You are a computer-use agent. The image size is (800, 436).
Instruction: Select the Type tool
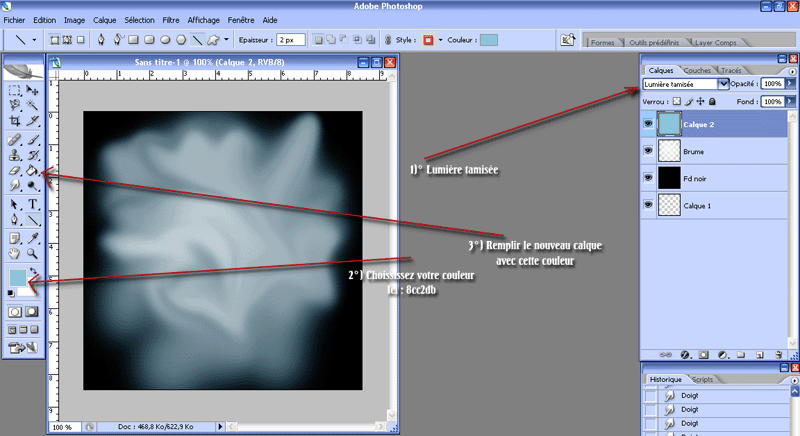click(33, 204)
